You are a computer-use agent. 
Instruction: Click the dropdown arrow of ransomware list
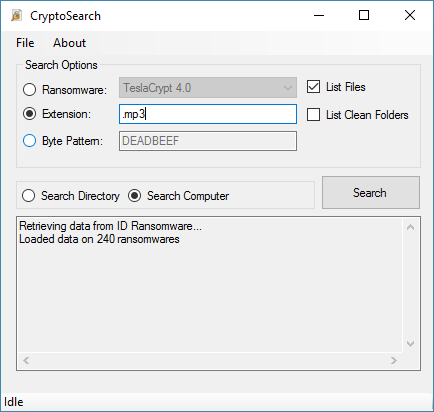[288, 88]
